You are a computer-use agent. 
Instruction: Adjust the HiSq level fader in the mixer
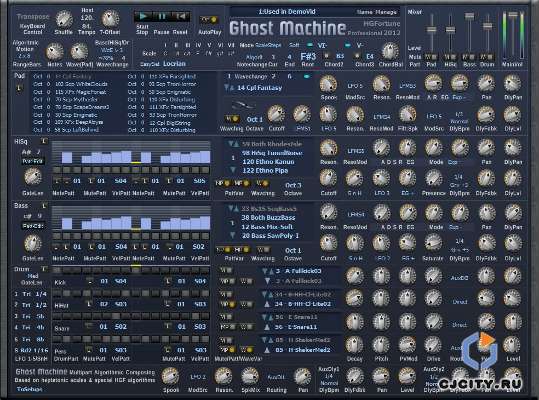(450, 30)
